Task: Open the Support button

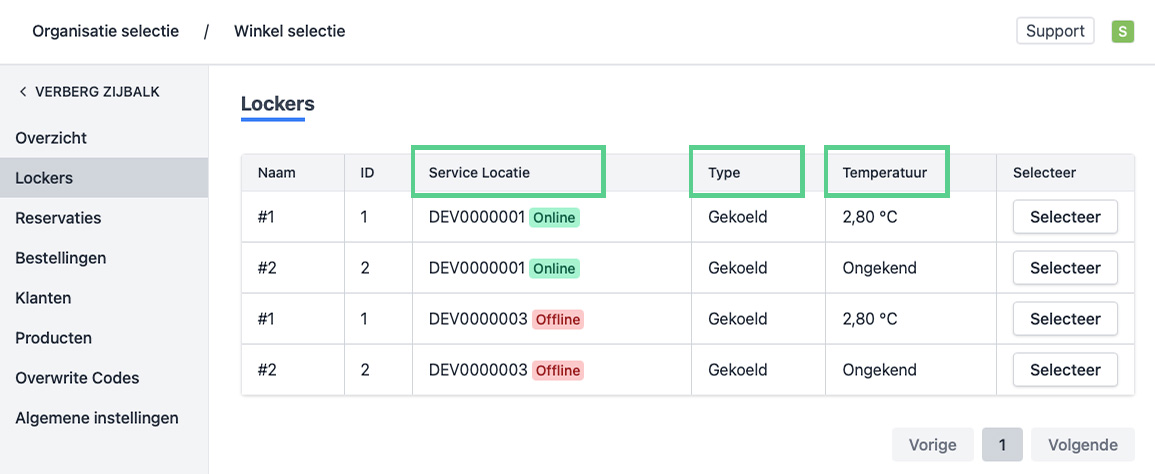Action: pyautogui.click(x=1054, y=31)
